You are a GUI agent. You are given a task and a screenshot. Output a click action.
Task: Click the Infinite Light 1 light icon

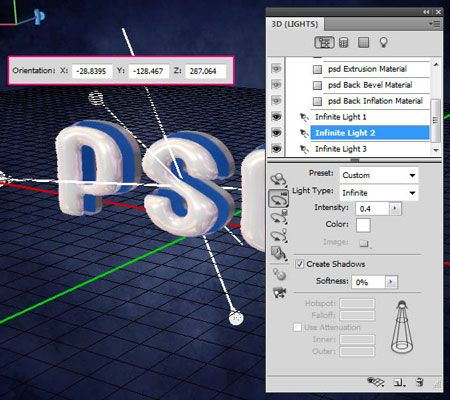point(304,117)
